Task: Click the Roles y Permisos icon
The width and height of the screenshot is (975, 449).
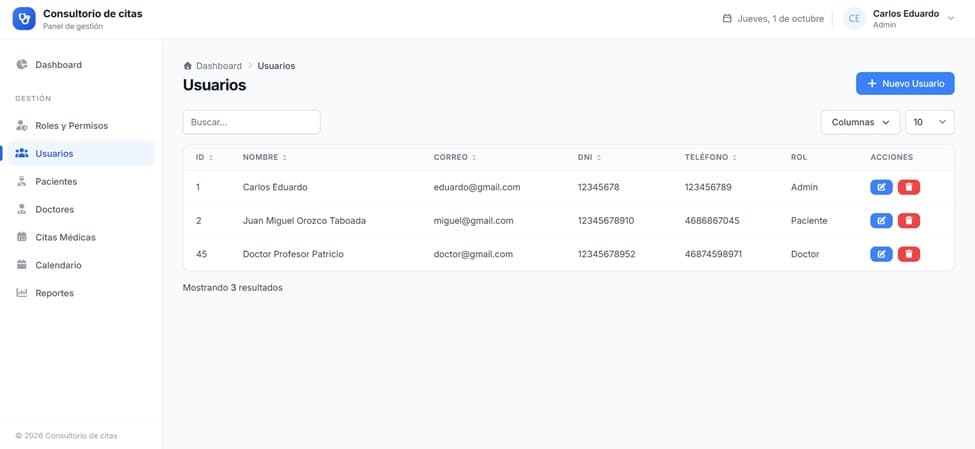Action: click(x=22, y=126)
